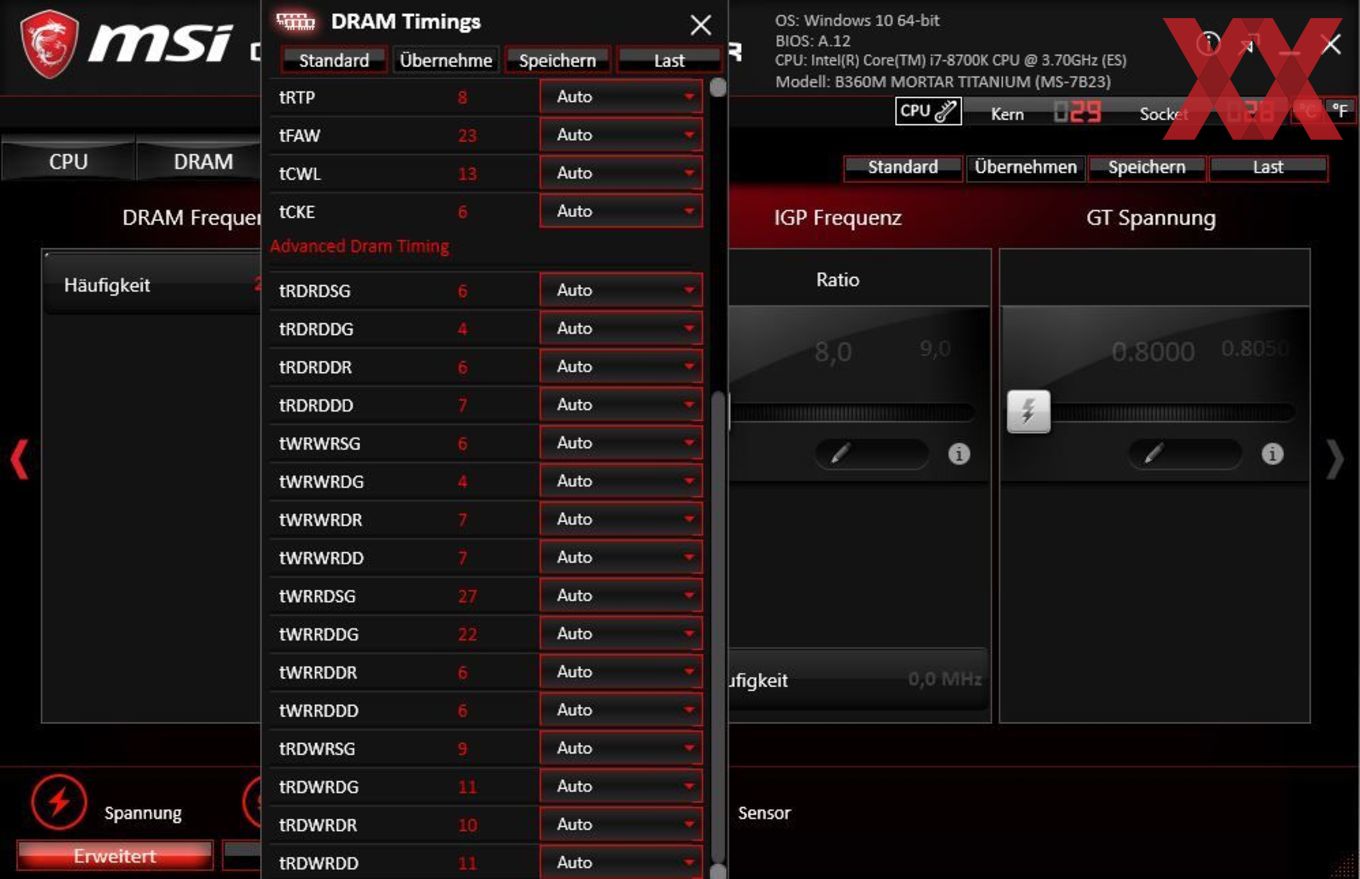This screenshot has width=1360, height=879.
Task: Click the info icon under GT Spannung
Action: [1272, 454]
